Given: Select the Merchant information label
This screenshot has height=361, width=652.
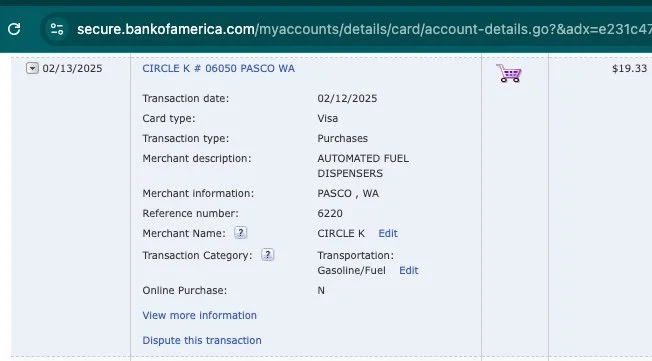Looking at the screenshot, I should 198,193.
